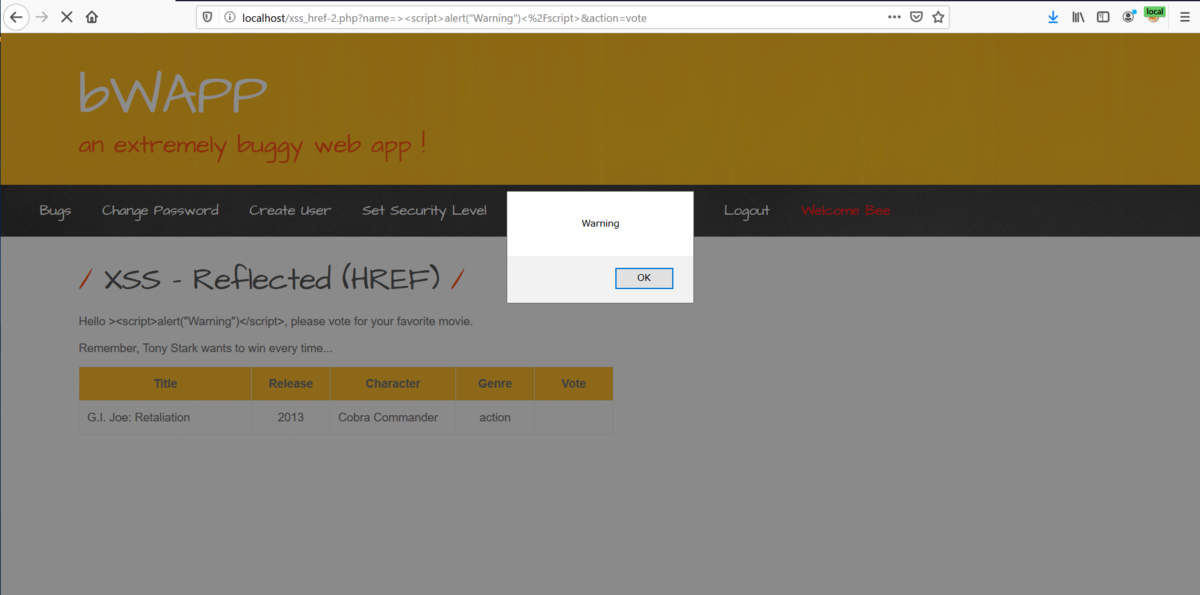Click the Genre column header
Screen dimensions: 1200x595
[x=495, y=384]
